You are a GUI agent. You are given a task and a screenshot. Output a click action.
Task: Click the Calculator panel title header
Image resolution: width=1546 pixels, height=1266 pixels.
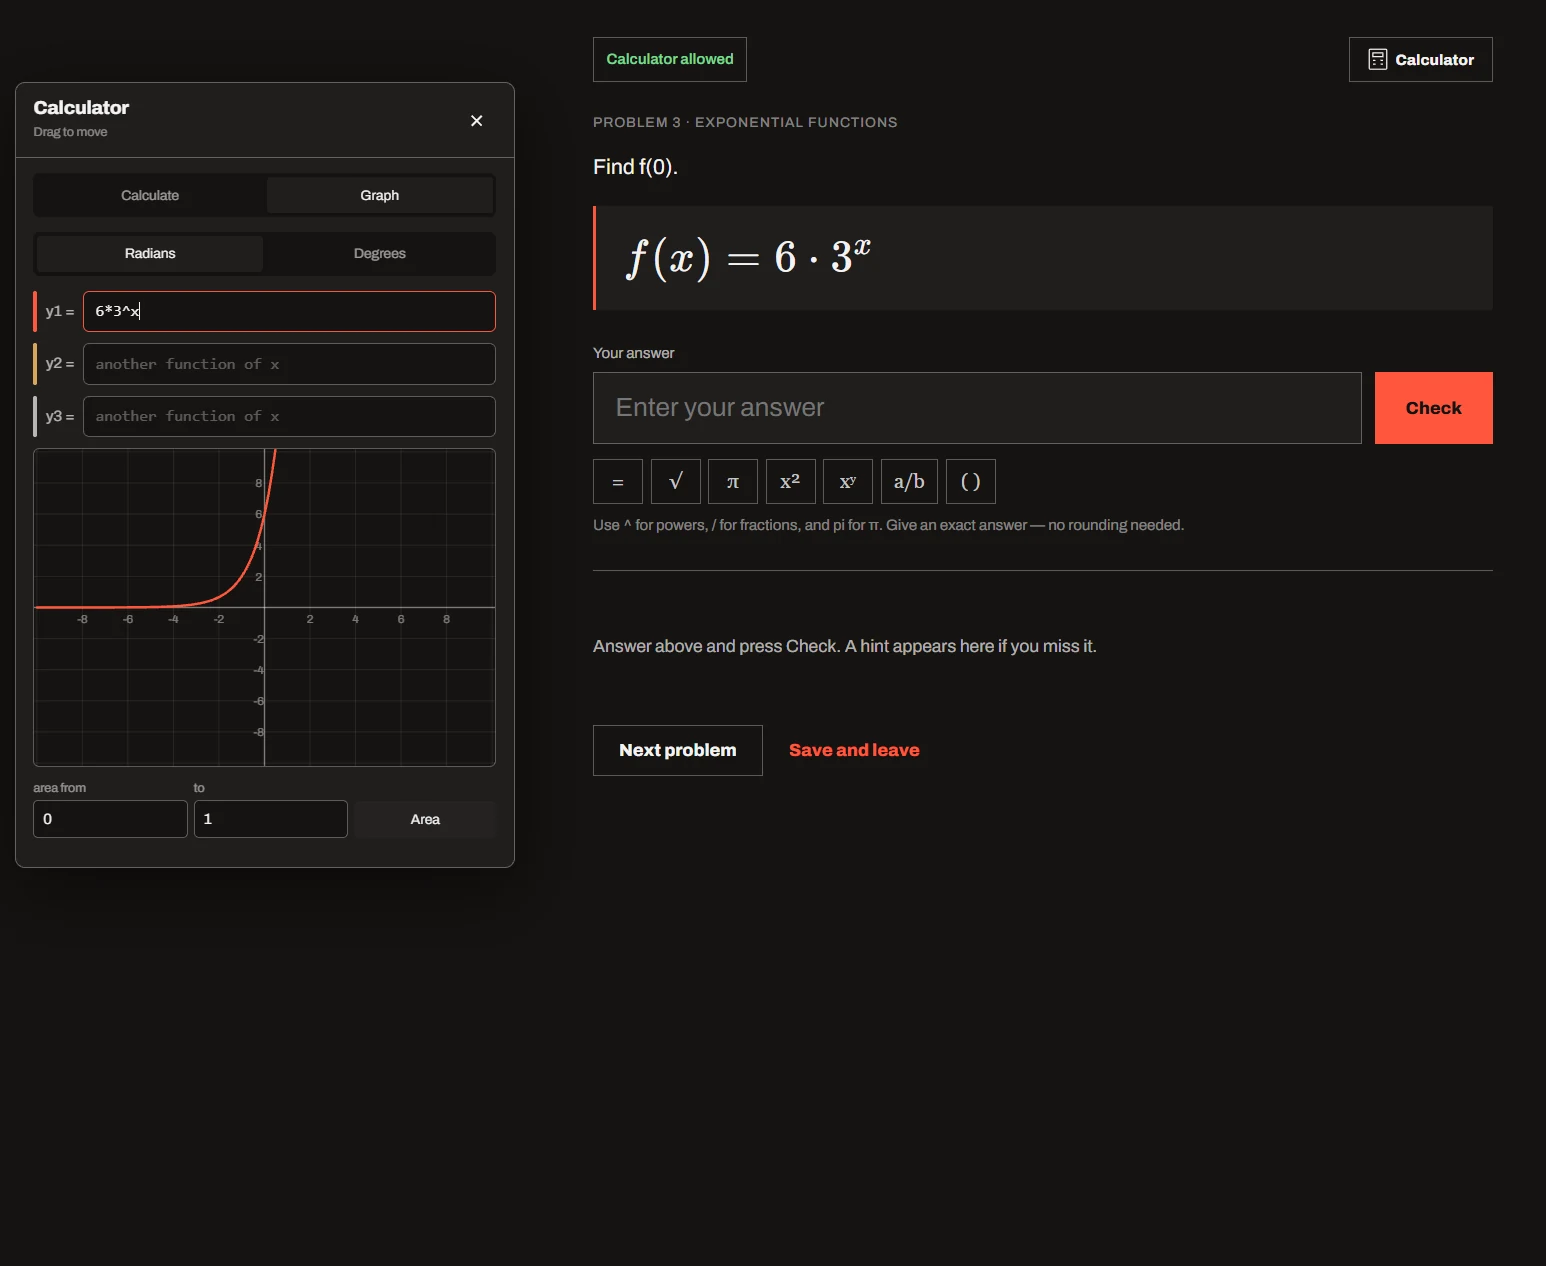(81, 107)
